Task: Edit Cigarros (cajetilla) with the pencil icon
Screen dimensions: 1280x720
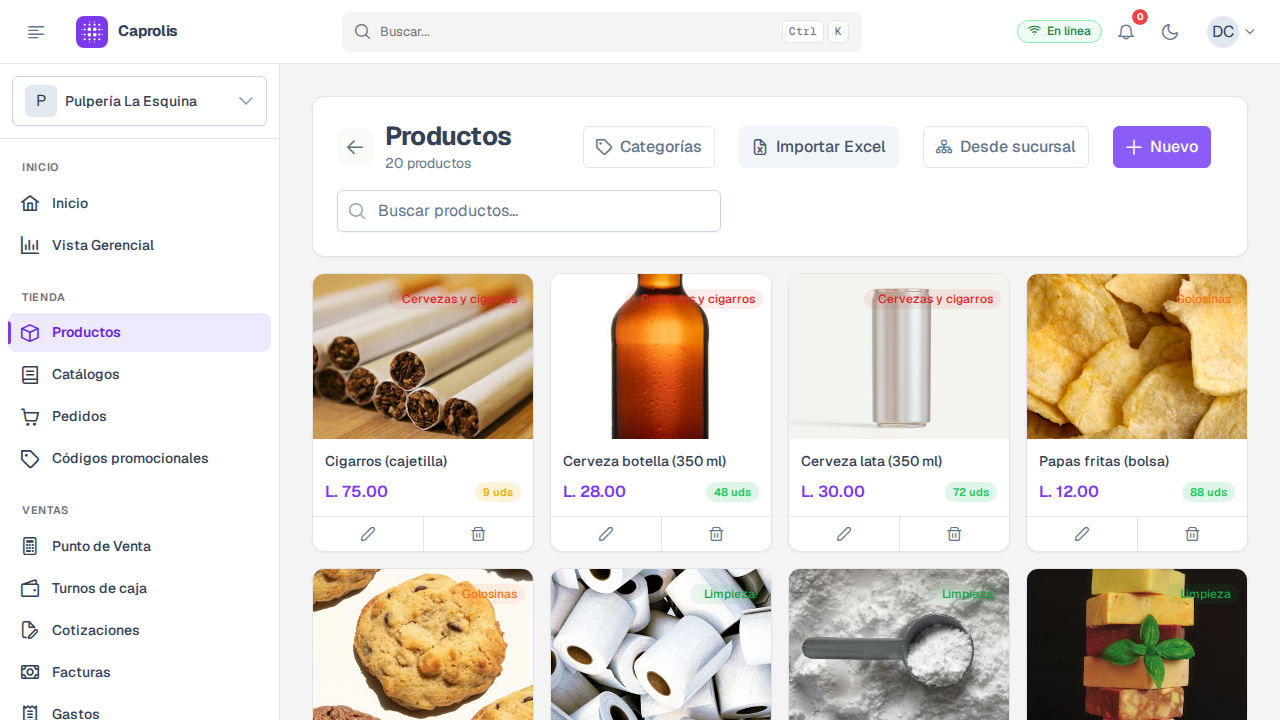Action: pyautogui.click(x=368, y=534)
